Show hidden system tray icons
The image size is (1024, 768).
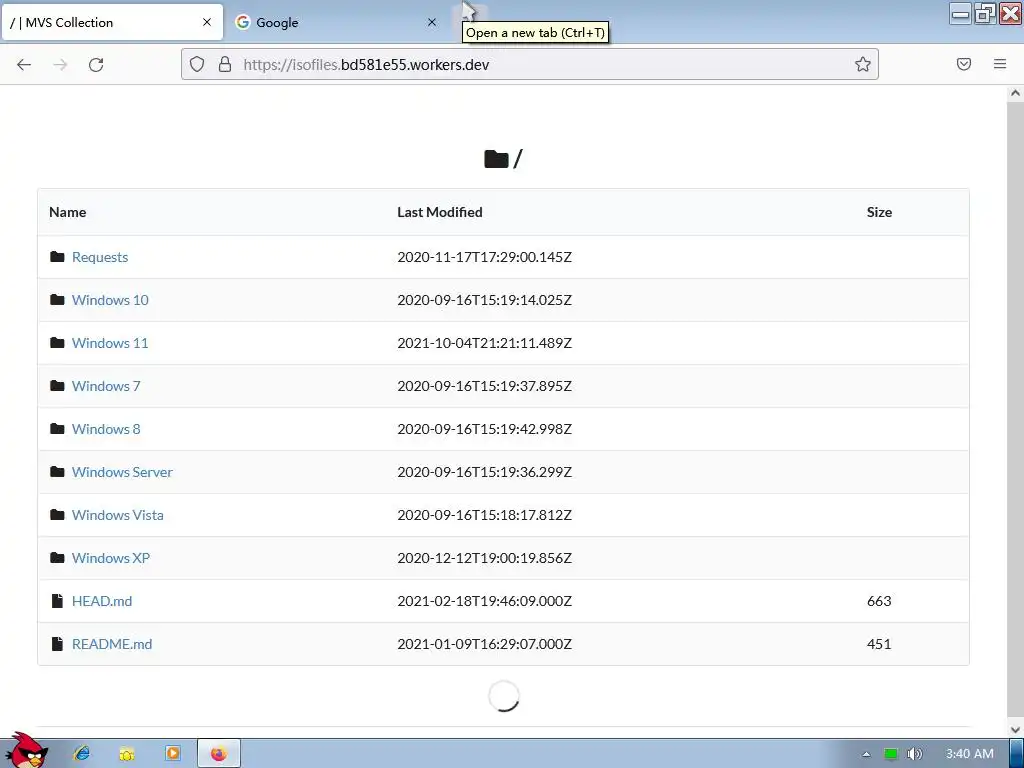tap(867, 754)
